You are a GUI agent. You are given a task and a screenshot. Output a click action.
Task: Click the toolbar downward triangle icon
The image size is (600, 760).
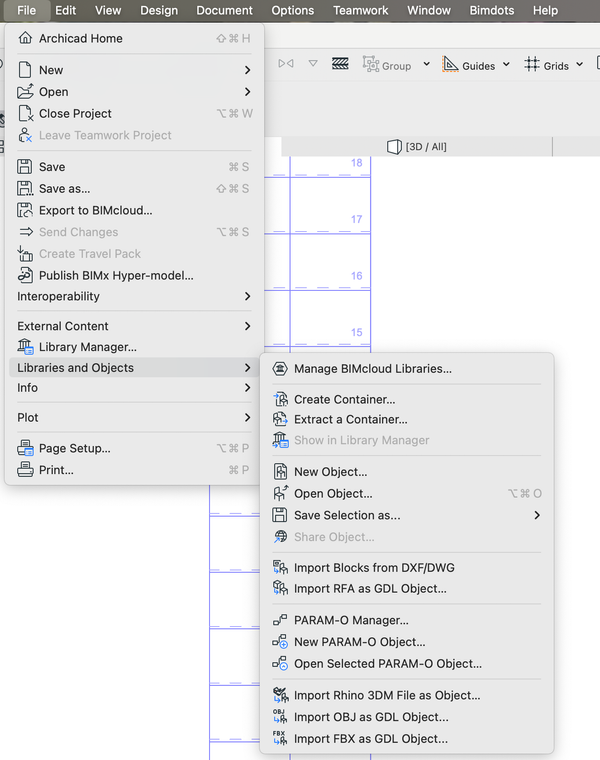pyautogui.click(x=313, y=63)
